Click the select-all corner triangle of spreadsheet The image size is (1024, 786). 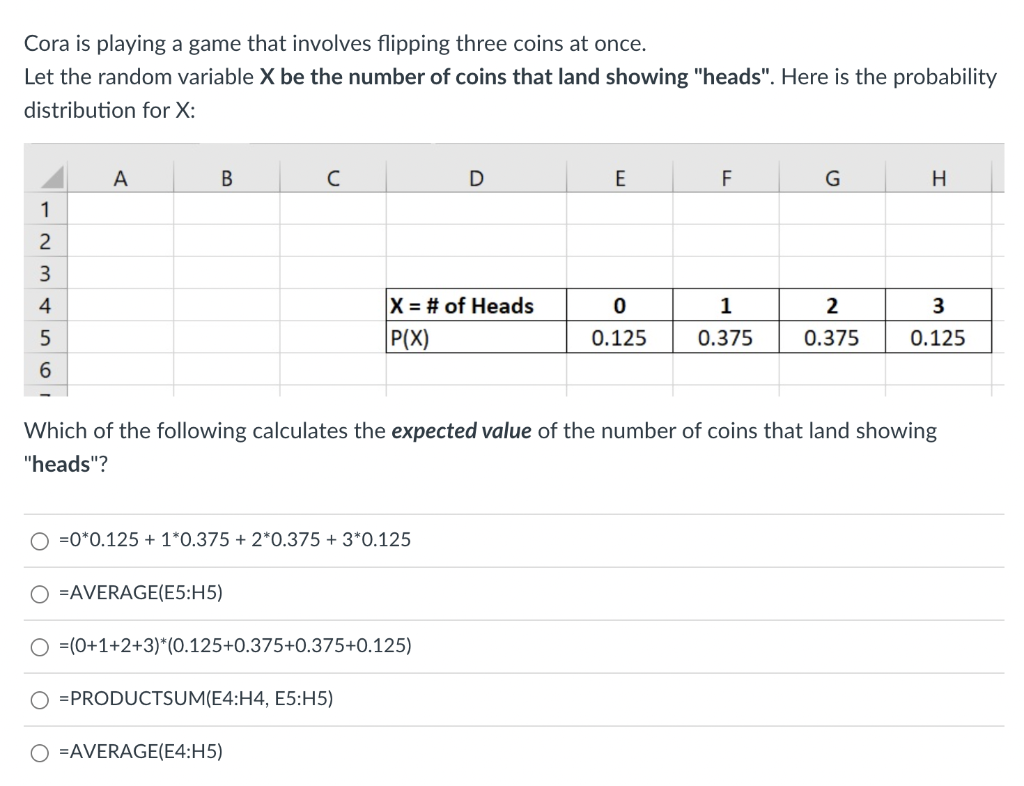click(46, 177)
